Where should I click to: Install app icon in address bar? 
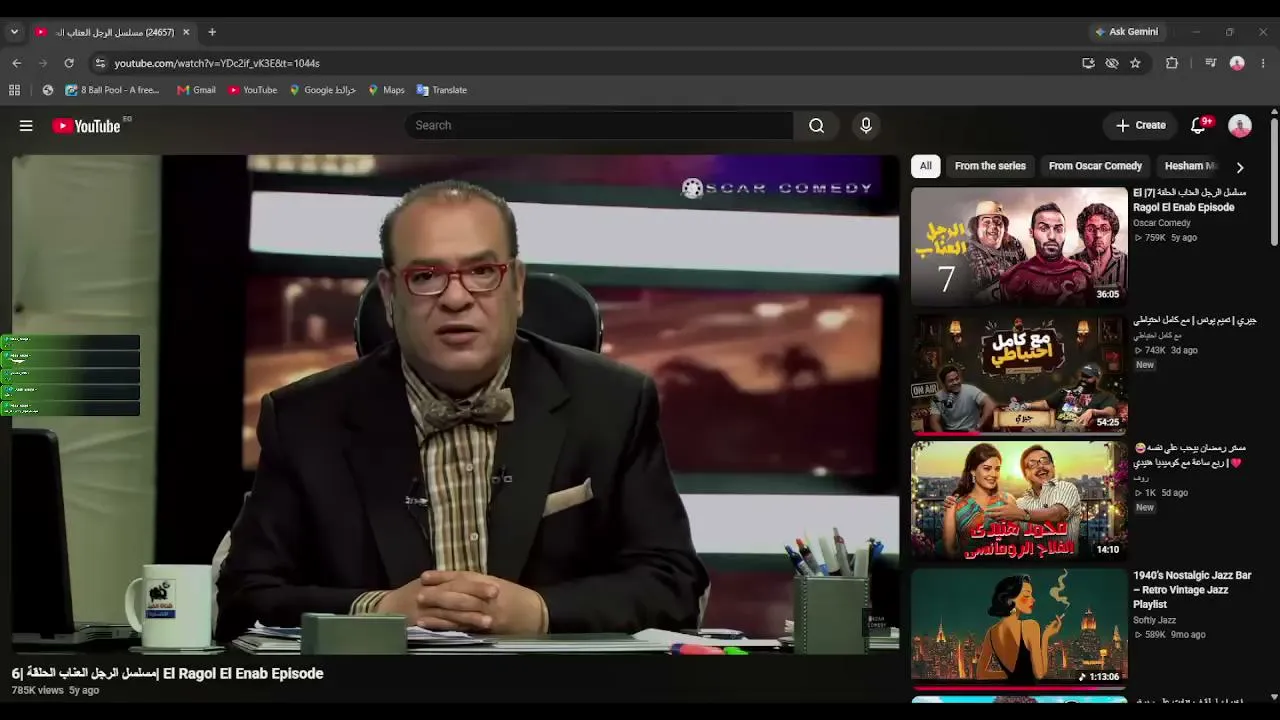point(1088,63)
